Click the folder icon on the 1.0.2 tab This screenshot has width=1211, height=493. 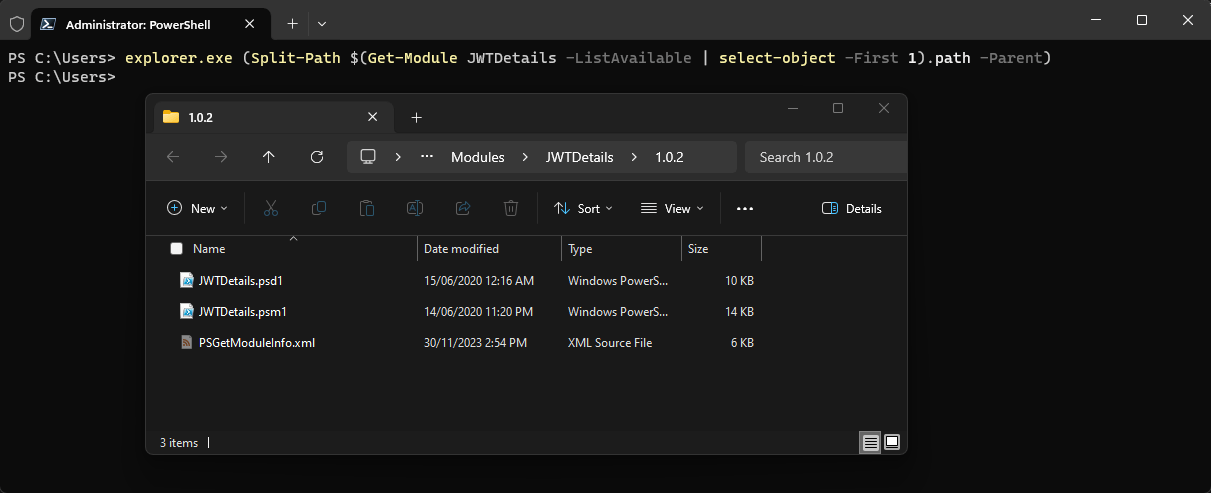pos(171,117)
